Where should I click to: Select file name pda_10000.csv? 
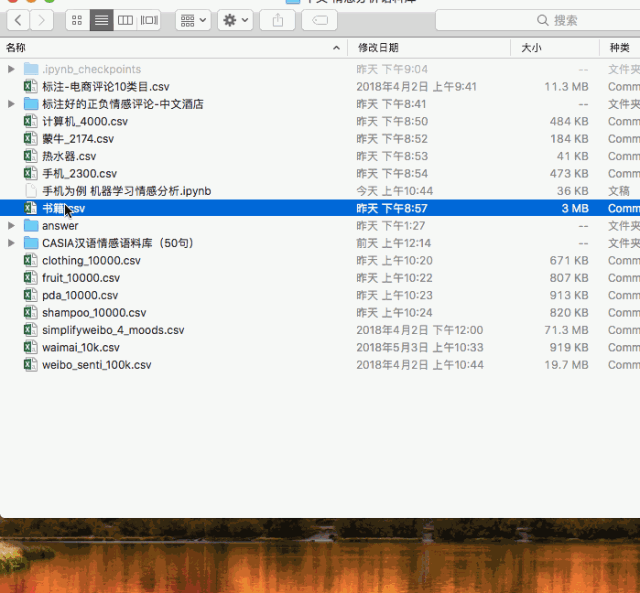80,295
